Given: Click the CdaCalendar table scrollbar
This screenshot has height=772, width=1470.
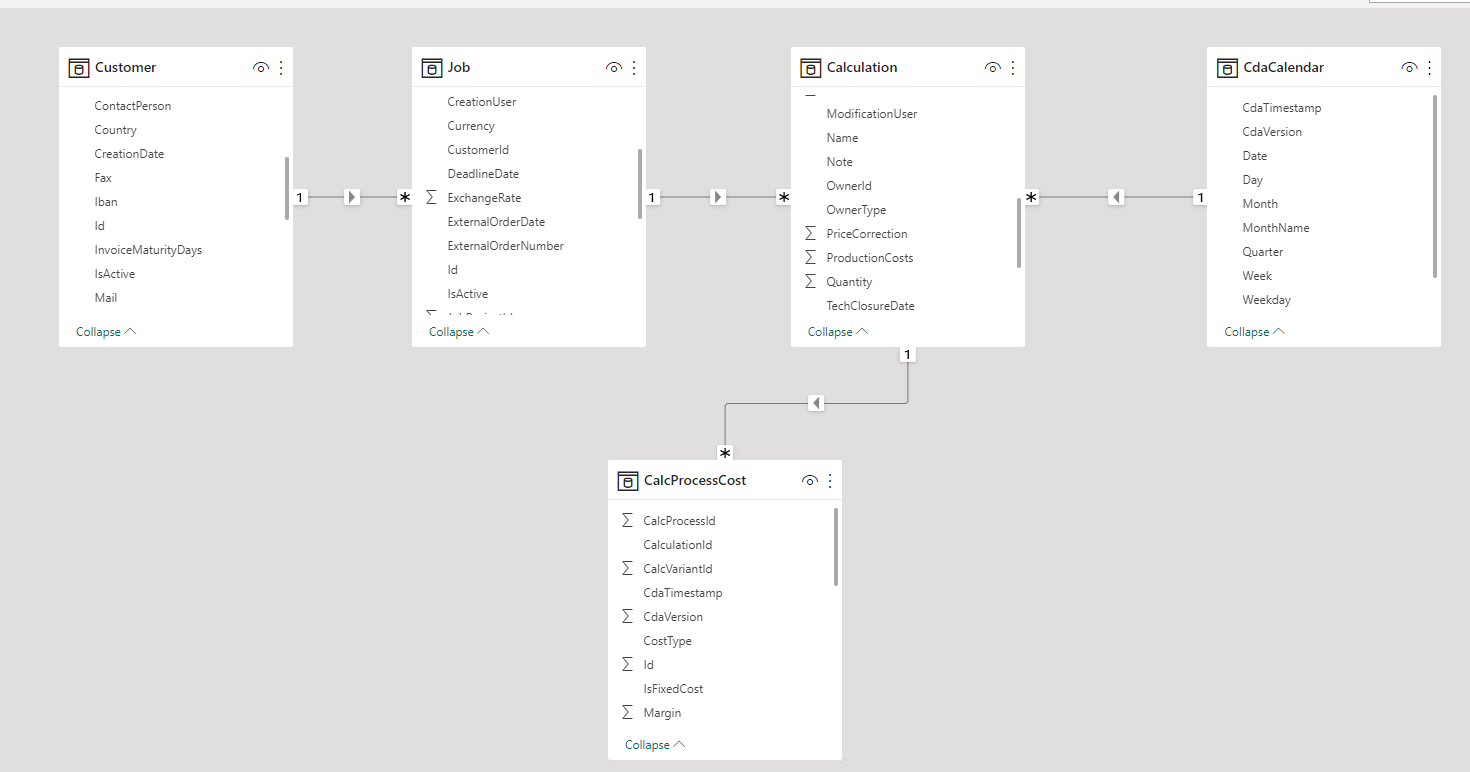Looking at the screenshot, I should click(x=1435, y=186).
